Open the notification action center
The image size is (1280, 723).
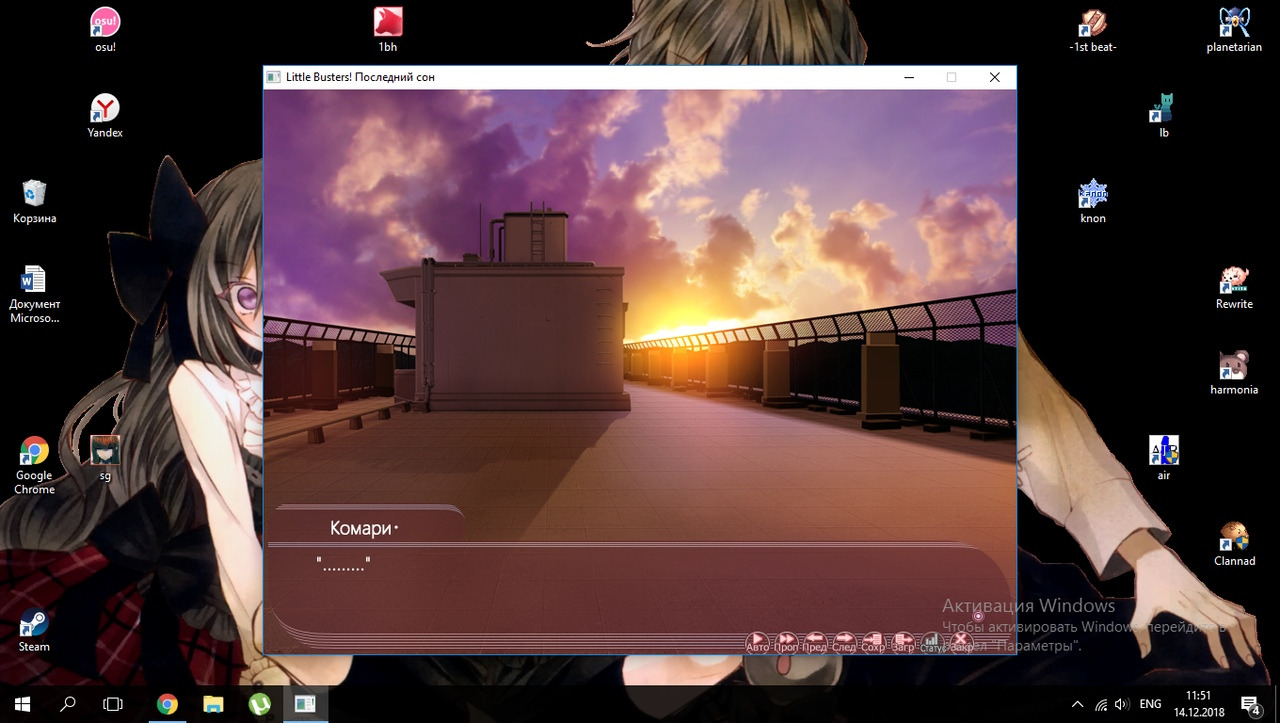[x=1250, y=704]
